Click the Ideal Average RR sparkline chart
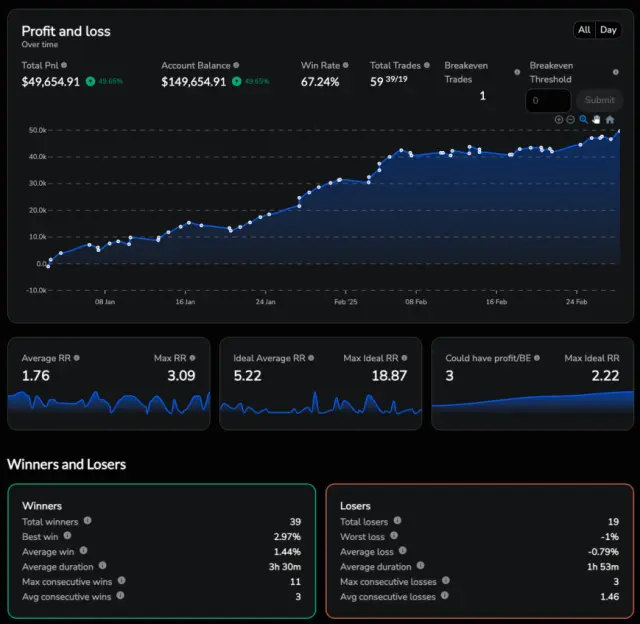This screenshot has height=624, width=640. (320, 405)
